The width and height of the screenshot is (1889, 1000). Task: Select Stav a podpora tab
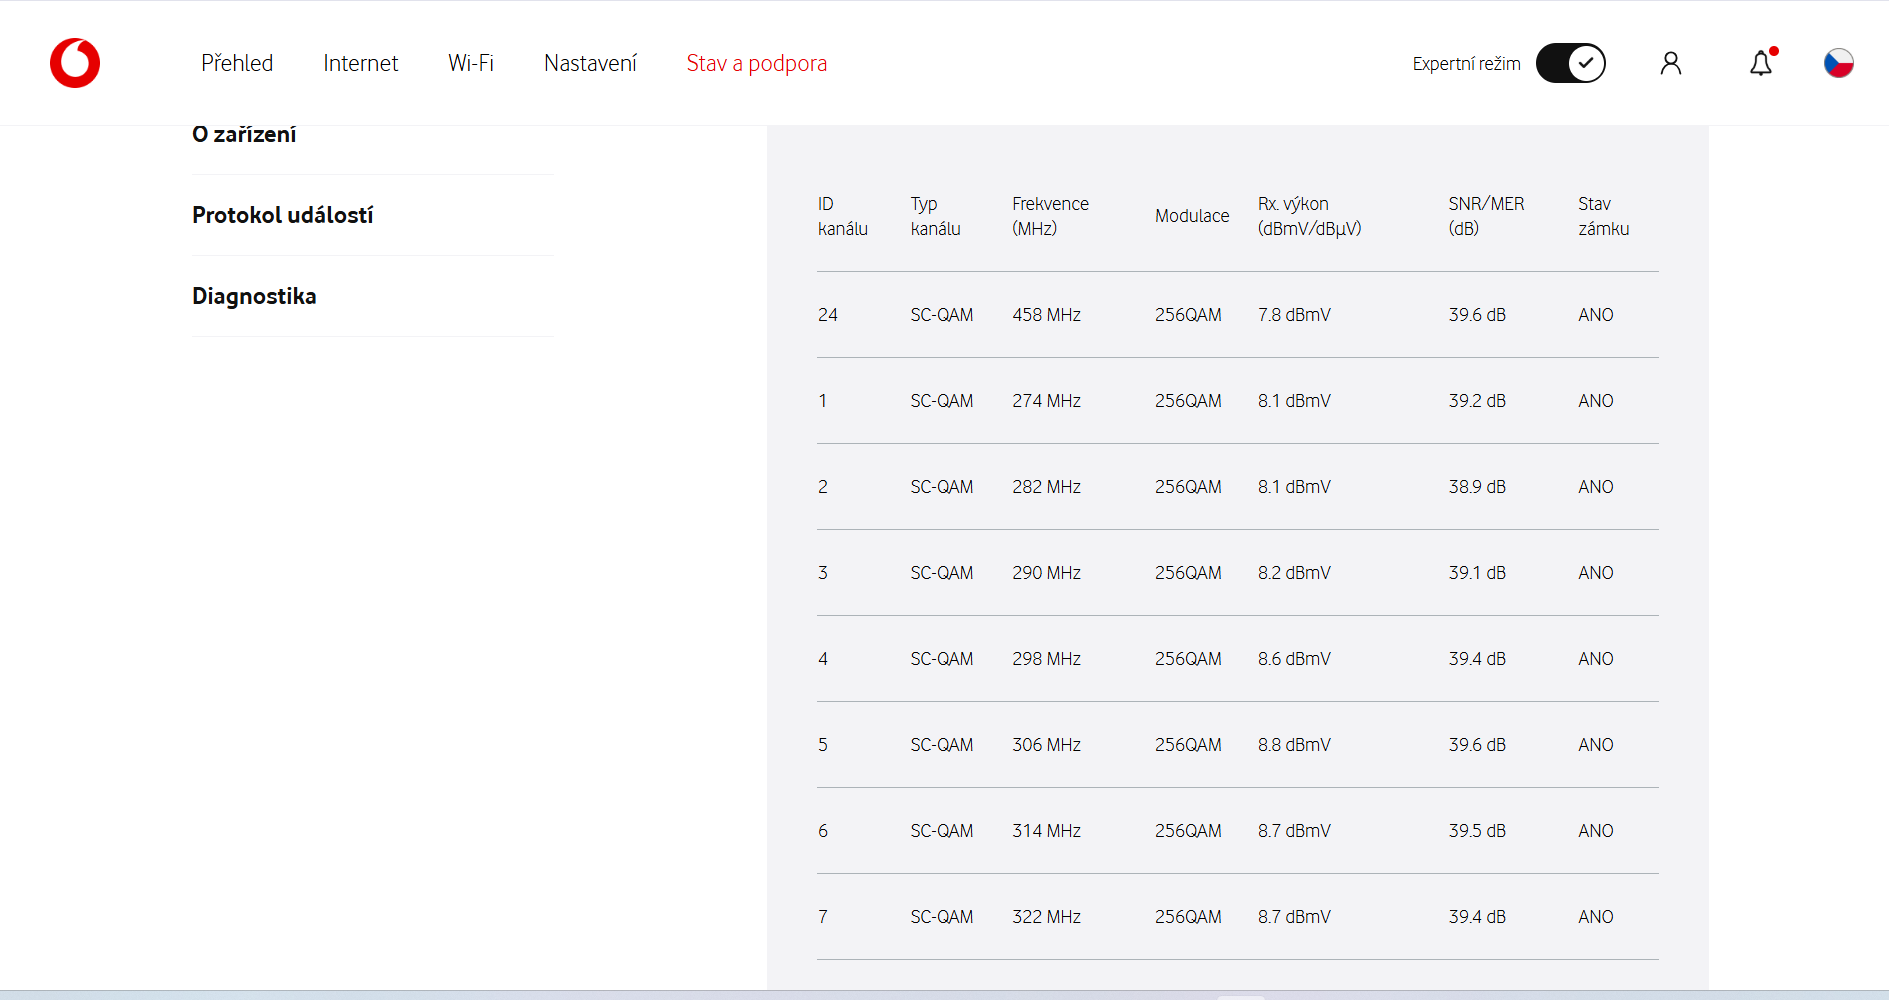coord(756,63)
